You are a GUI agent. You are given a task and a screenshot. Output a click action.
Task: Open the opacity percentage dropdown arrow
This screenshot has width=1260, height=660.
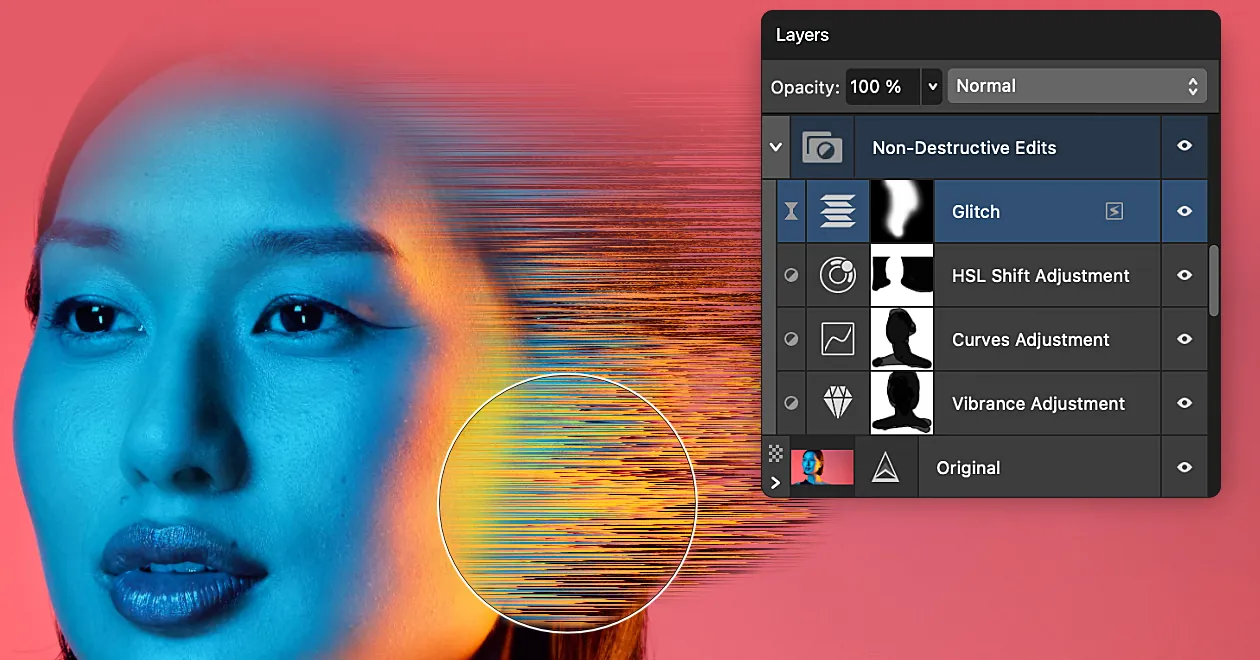[x=932, y=87]
